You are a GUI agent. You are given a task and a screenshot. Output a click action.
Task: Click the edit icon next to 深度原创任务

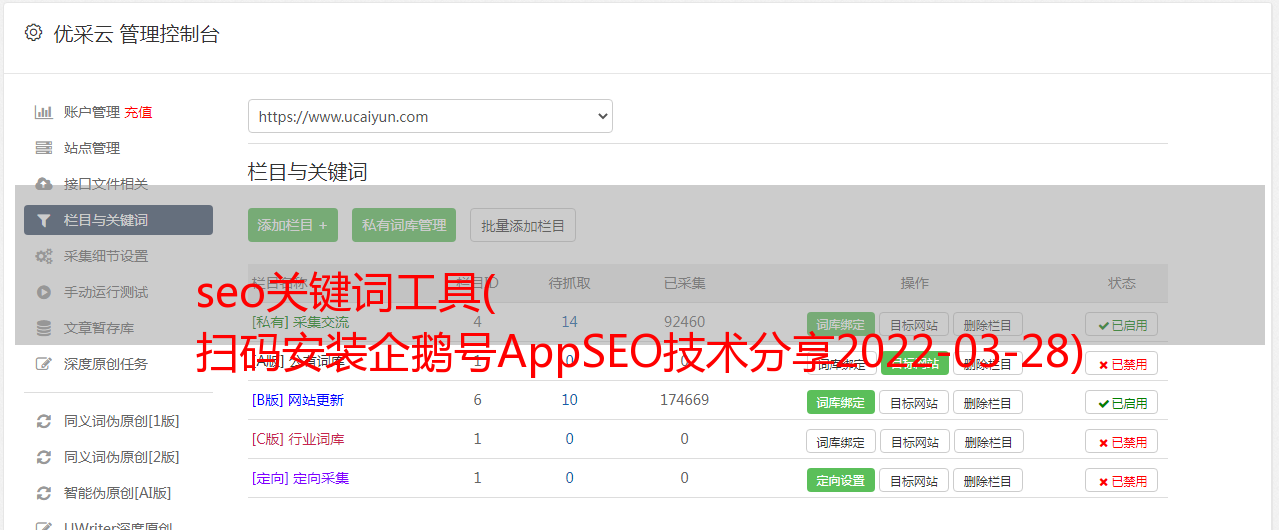click(44, 364)
